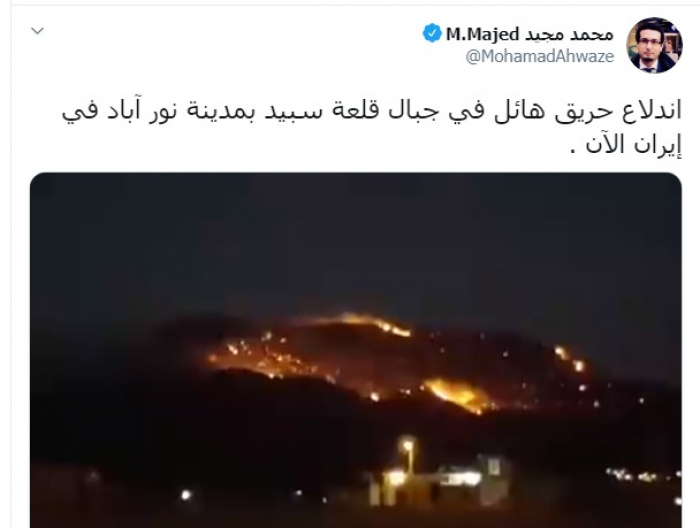The width and height of the screenshot is (700, 528).
Task: Click the dark night sky in video
Action: 356,237
